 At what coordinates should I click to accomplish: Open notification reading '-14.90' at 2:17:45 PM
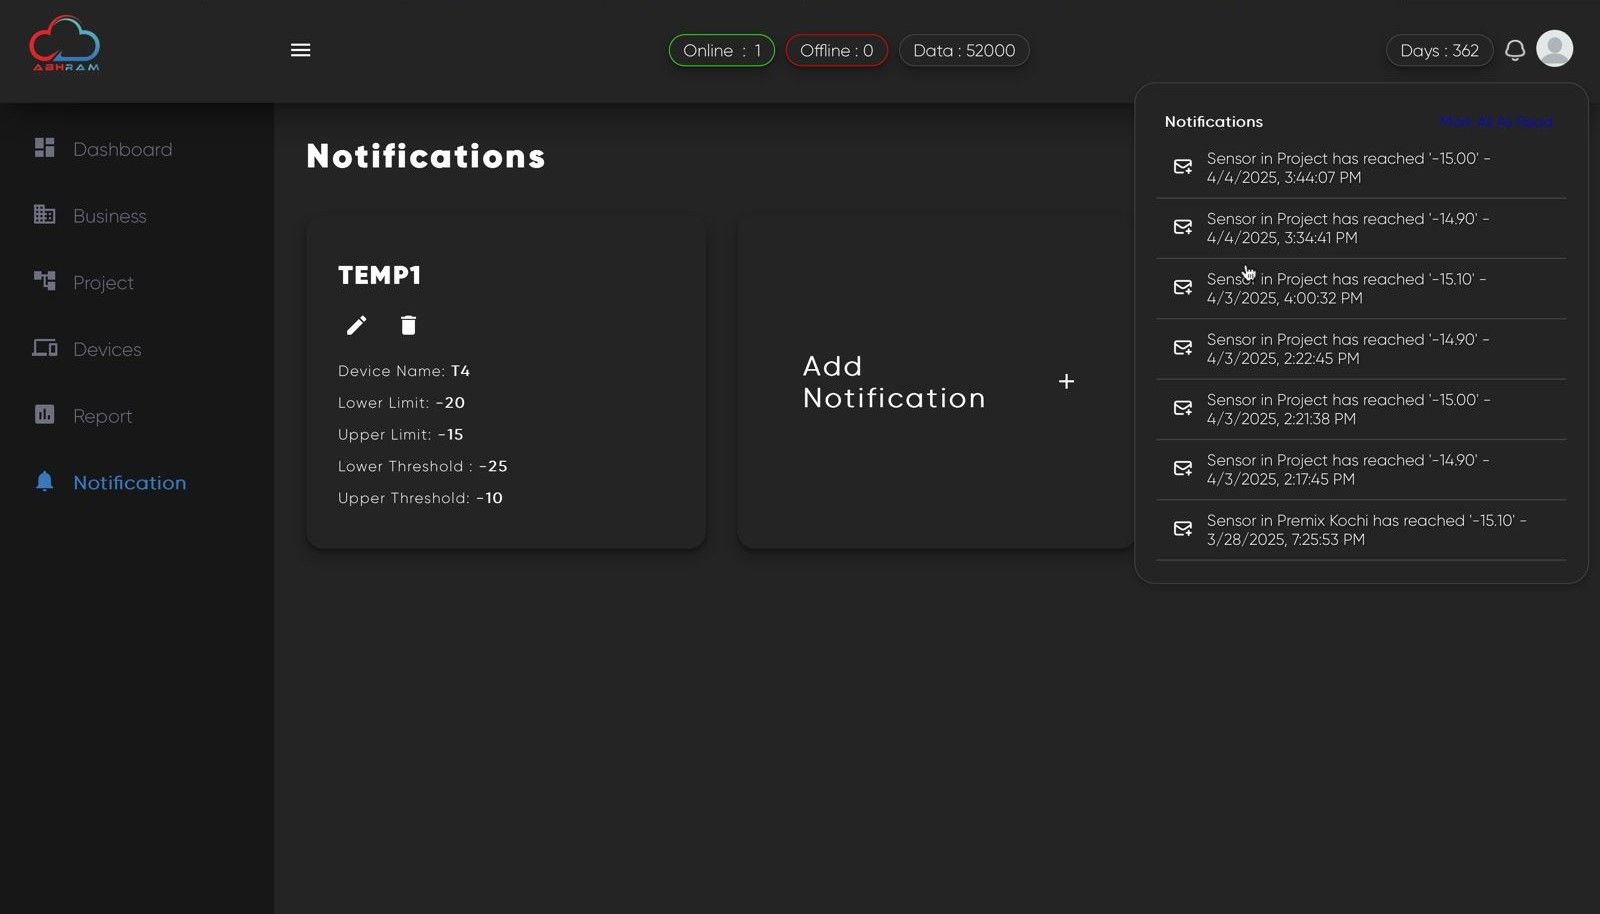[1361, 469]
